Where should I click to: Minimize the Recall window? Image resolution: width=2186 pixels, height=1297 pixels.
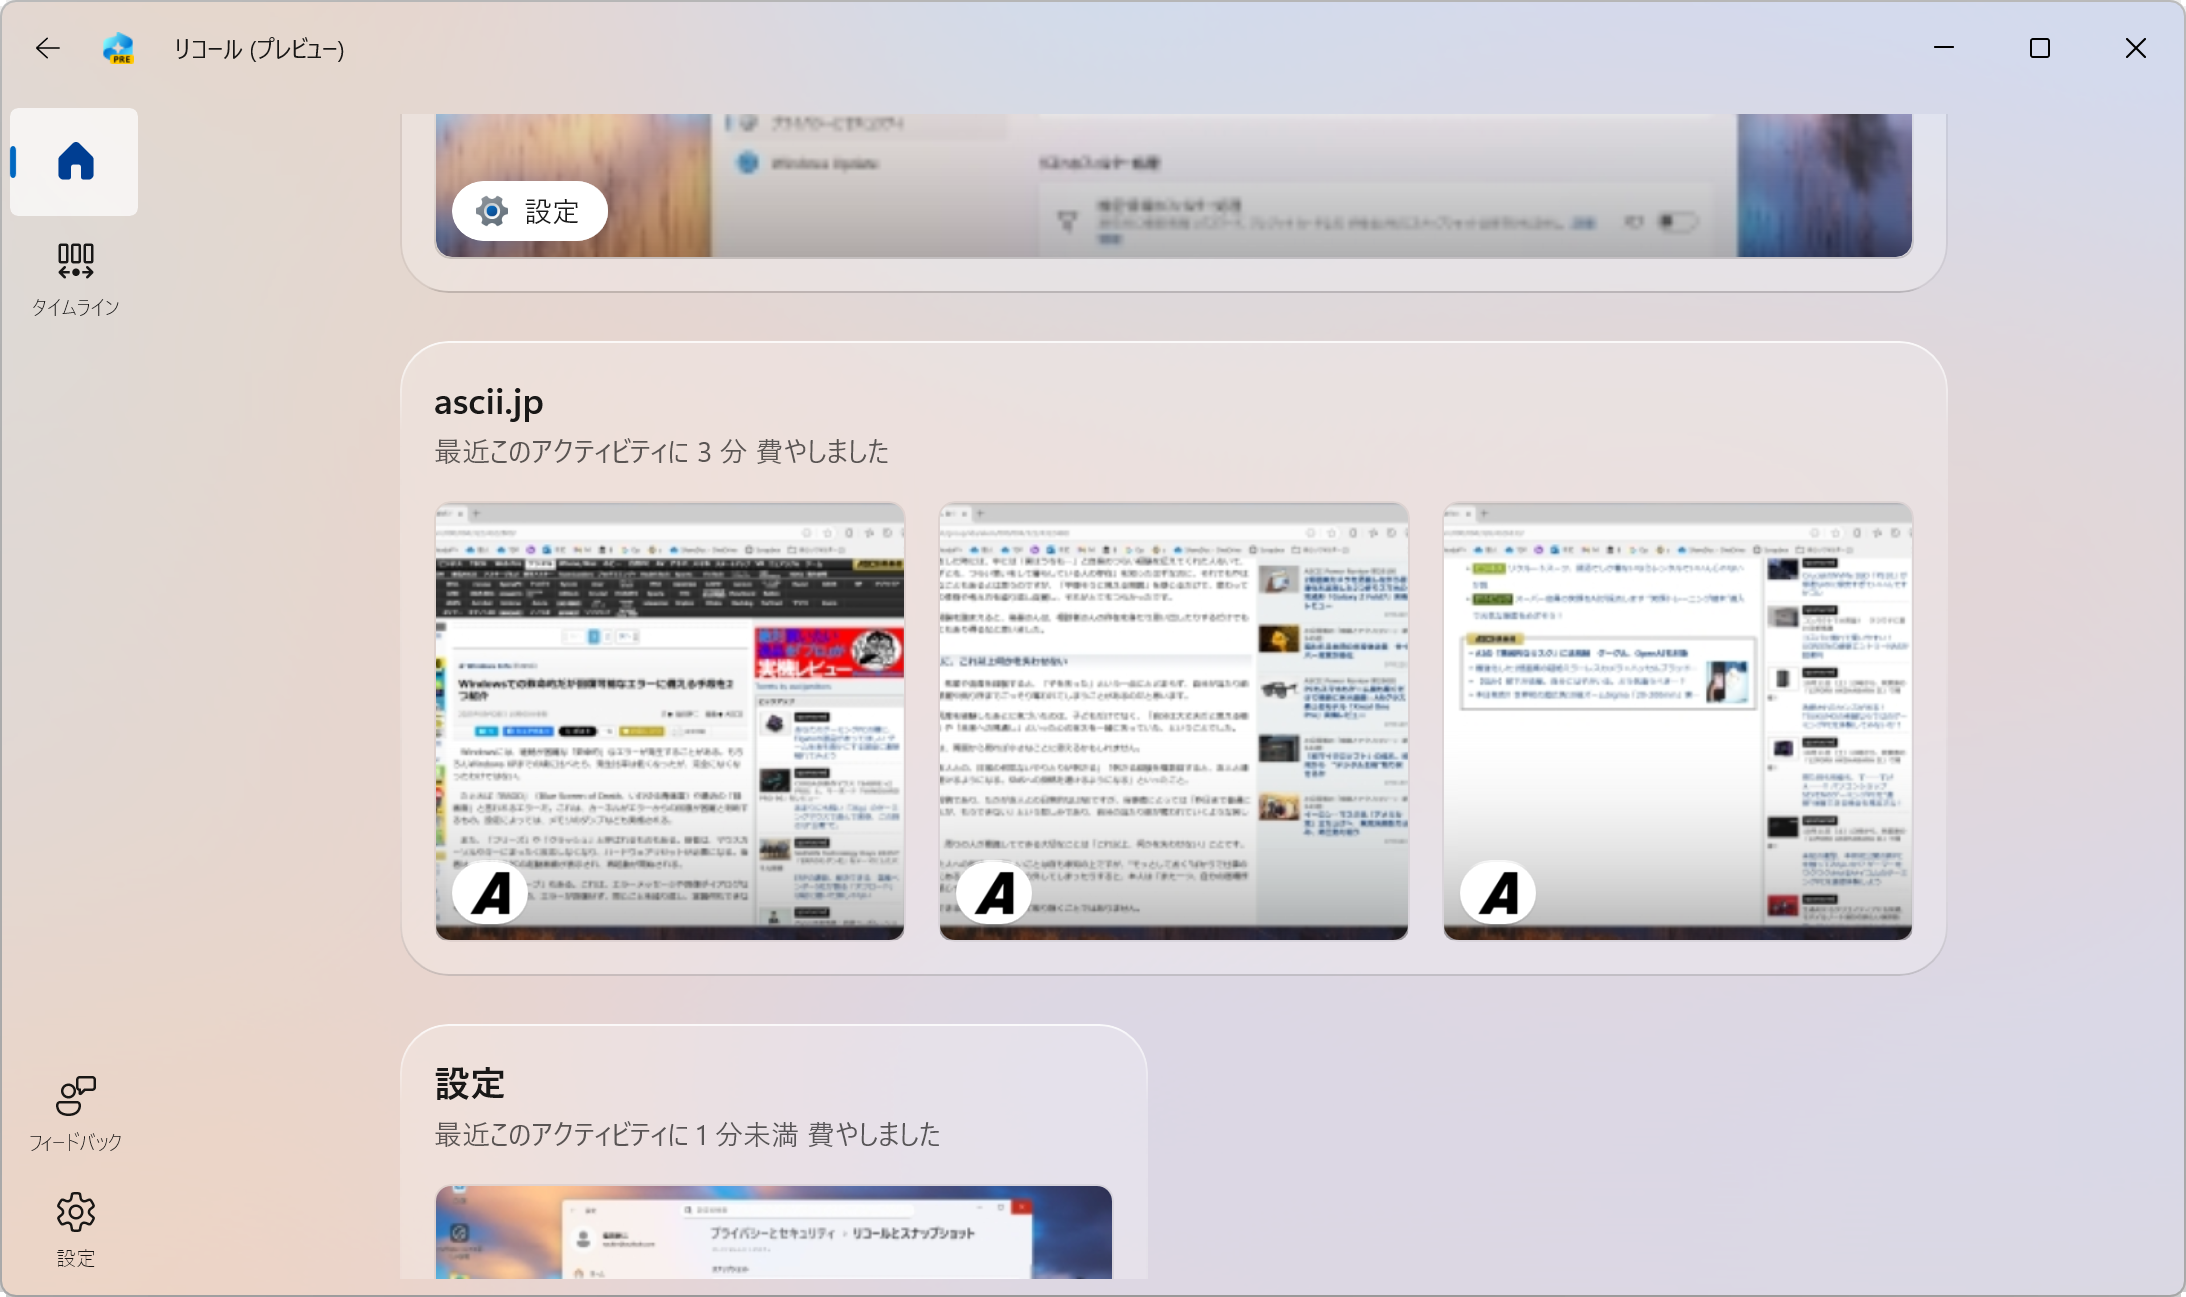(x=1943, y=48)
